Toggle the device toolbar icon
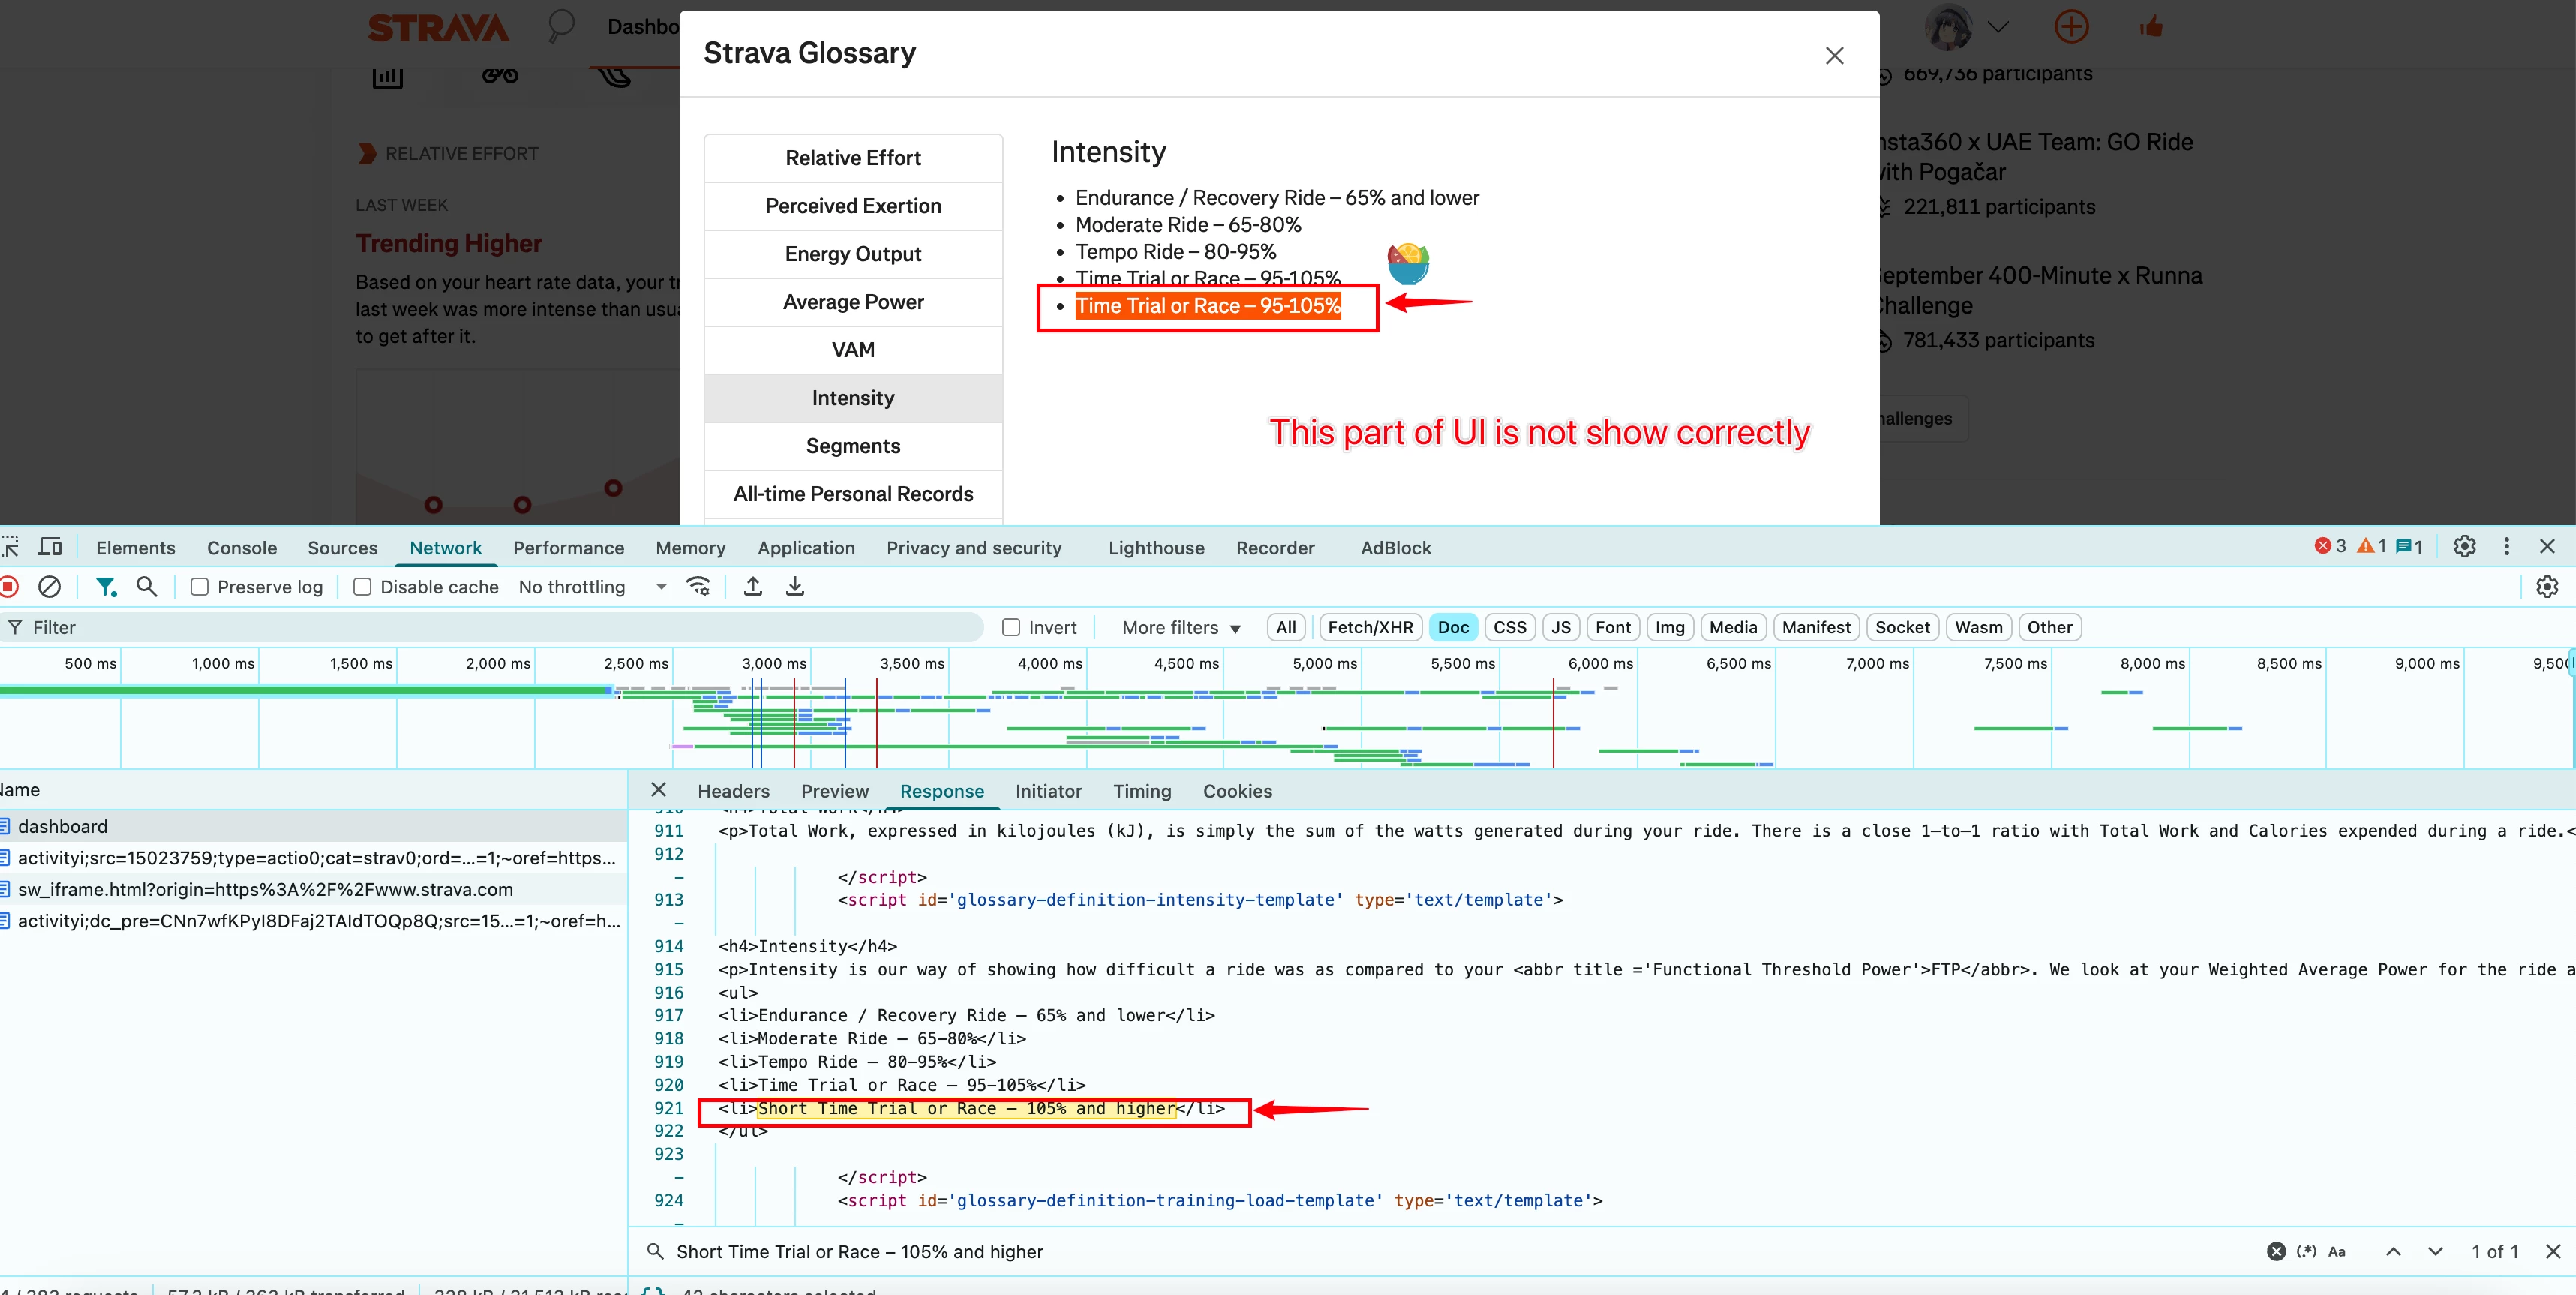2576x1295 pixels. [50, 547]
